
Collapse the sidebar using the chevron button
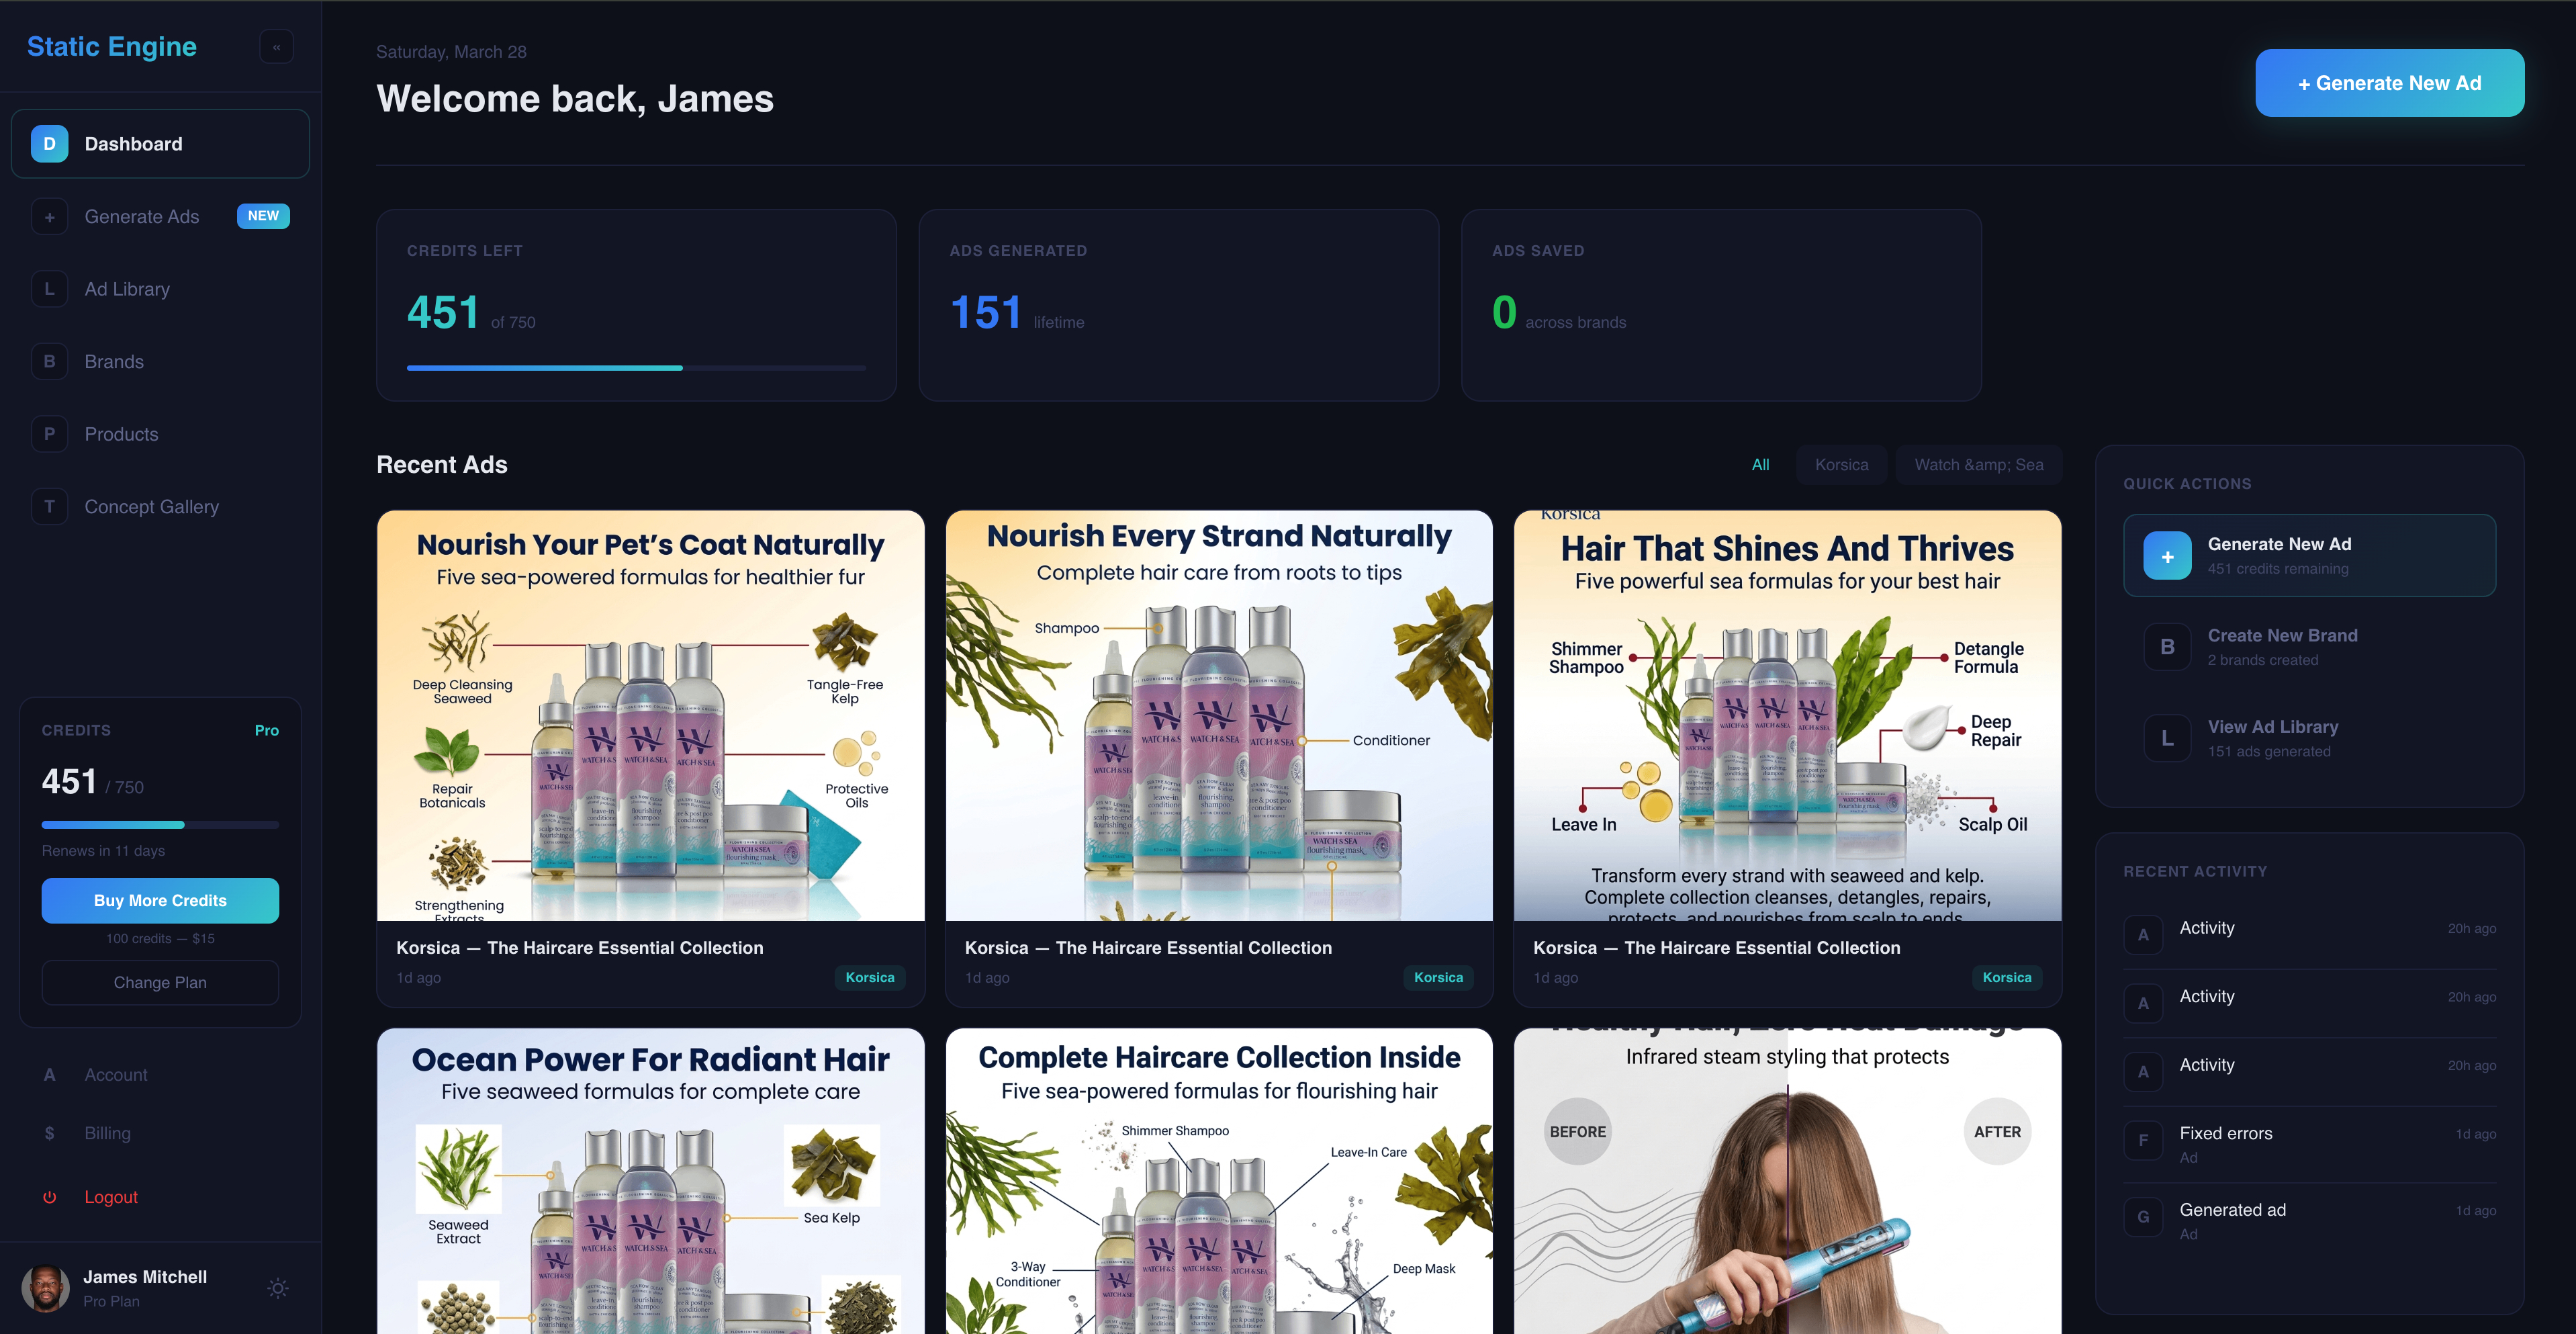pyautogui.click(x=276, y=46)
